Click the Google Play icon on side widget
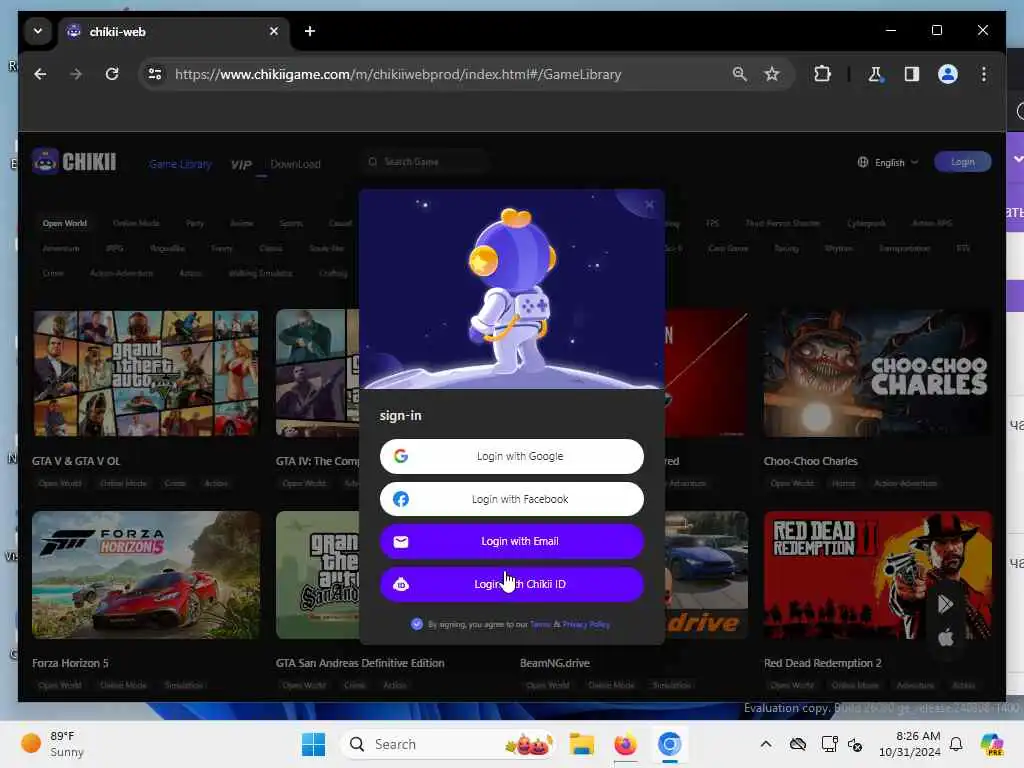This screenshot has height=768, width=1024. [945, 604]
